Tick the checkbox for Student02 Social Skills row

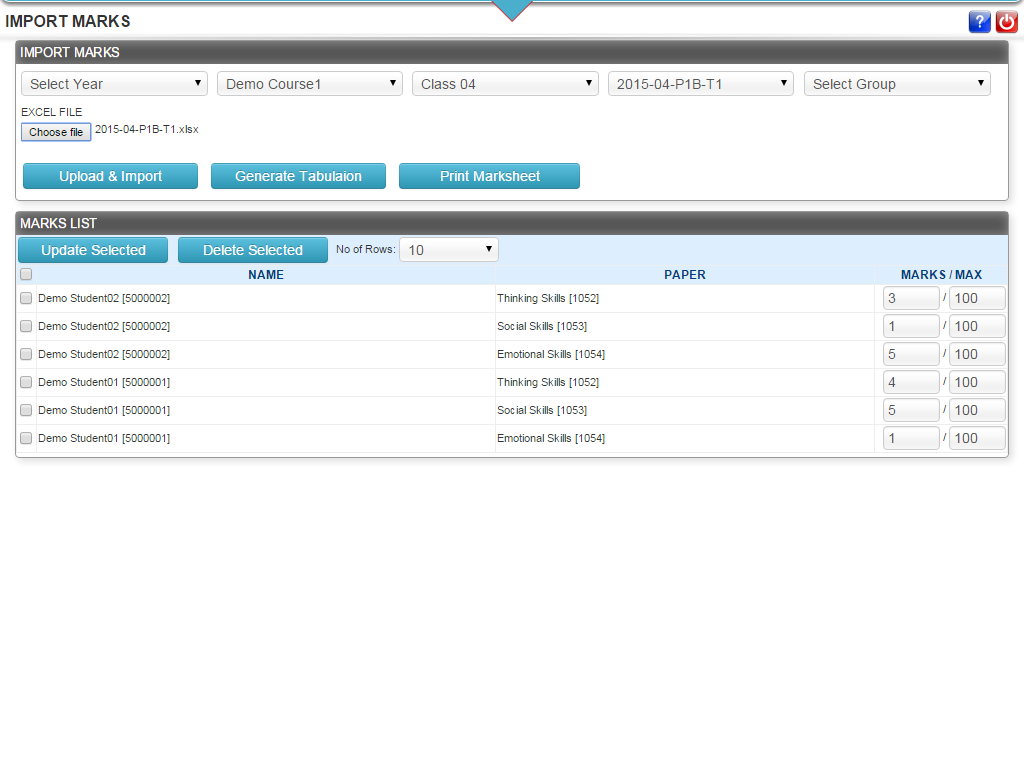point(26,327)
